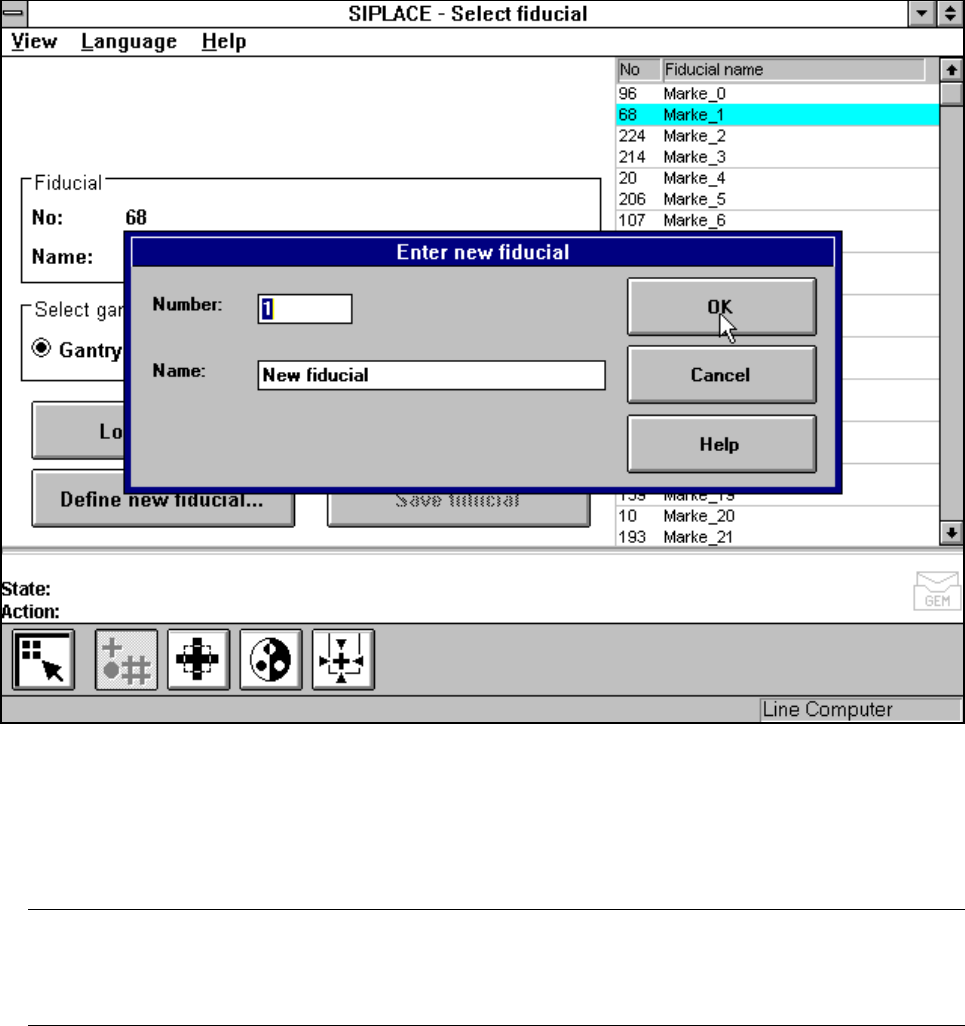Open the Language menu
Image resolution: width=965 pixels, height=1026 pixels.
pos(129,41)
